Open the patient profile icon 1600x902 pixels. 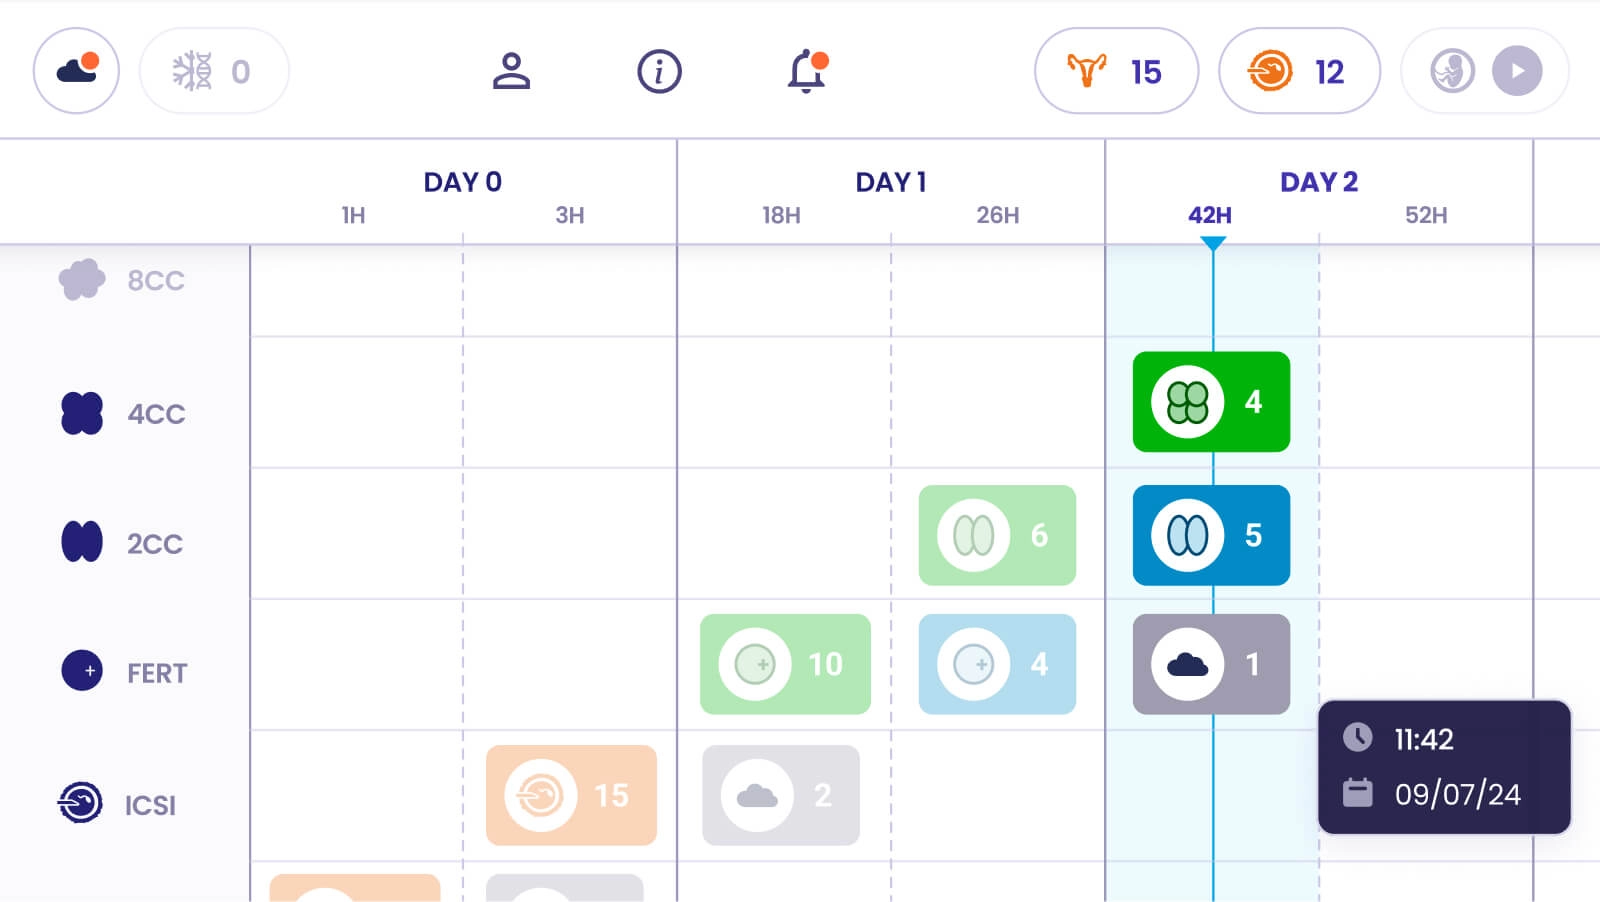(511, 71)
